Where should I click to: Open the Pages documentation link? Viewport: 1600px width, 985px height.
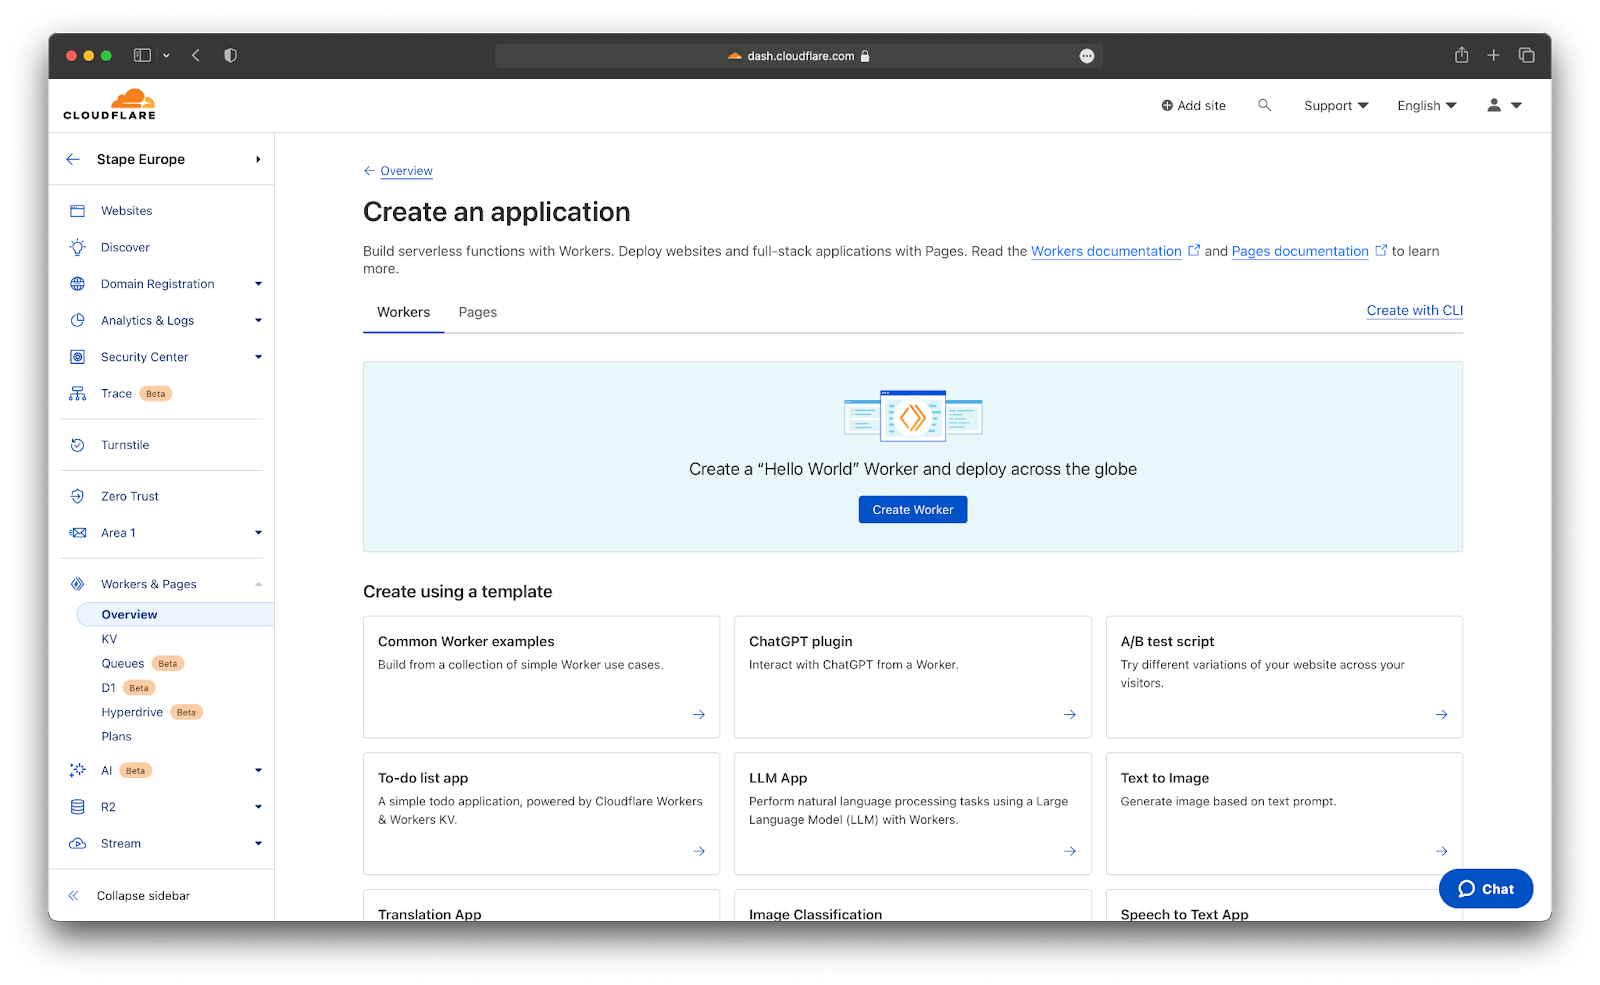[1300, 251]
